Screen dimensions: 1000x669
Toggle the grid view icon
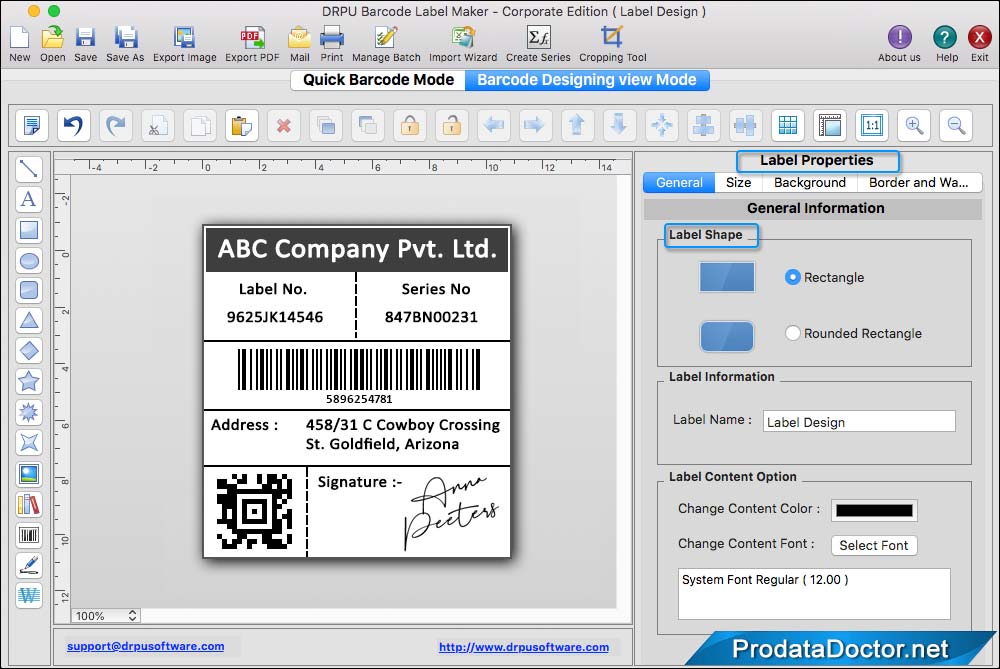pos(788,125)
